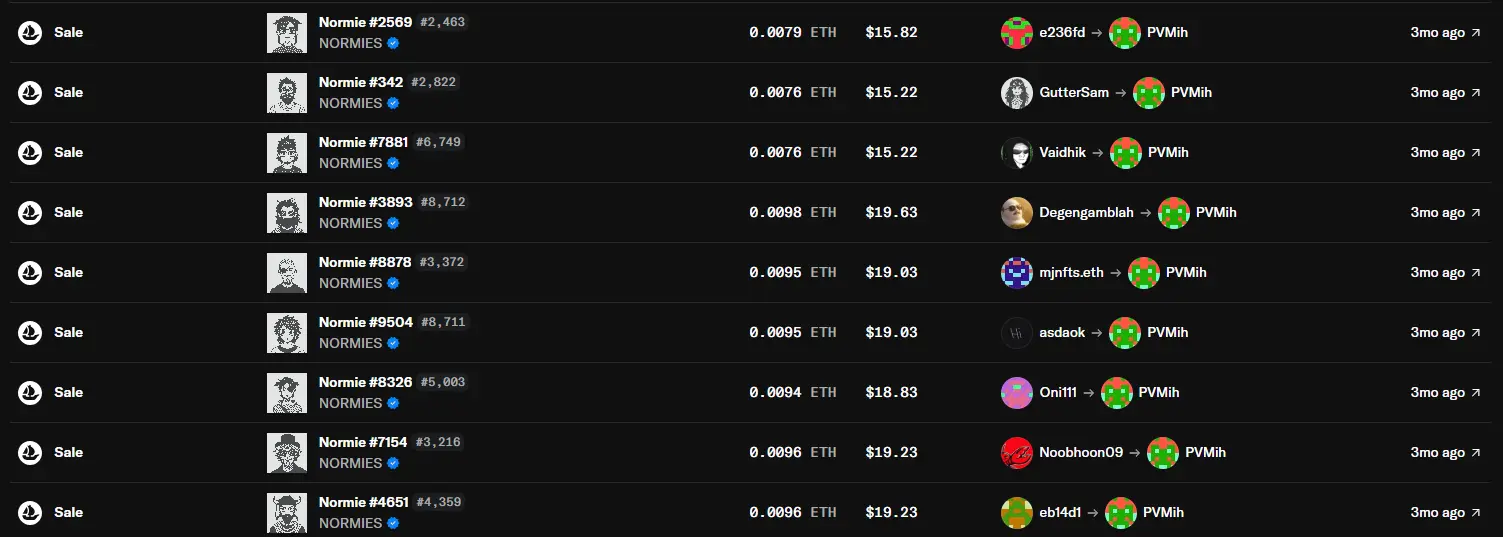This screenshot has width=1503, height=537.
Task: Open the Normie #9504 item link
Action: click(365, 322)
